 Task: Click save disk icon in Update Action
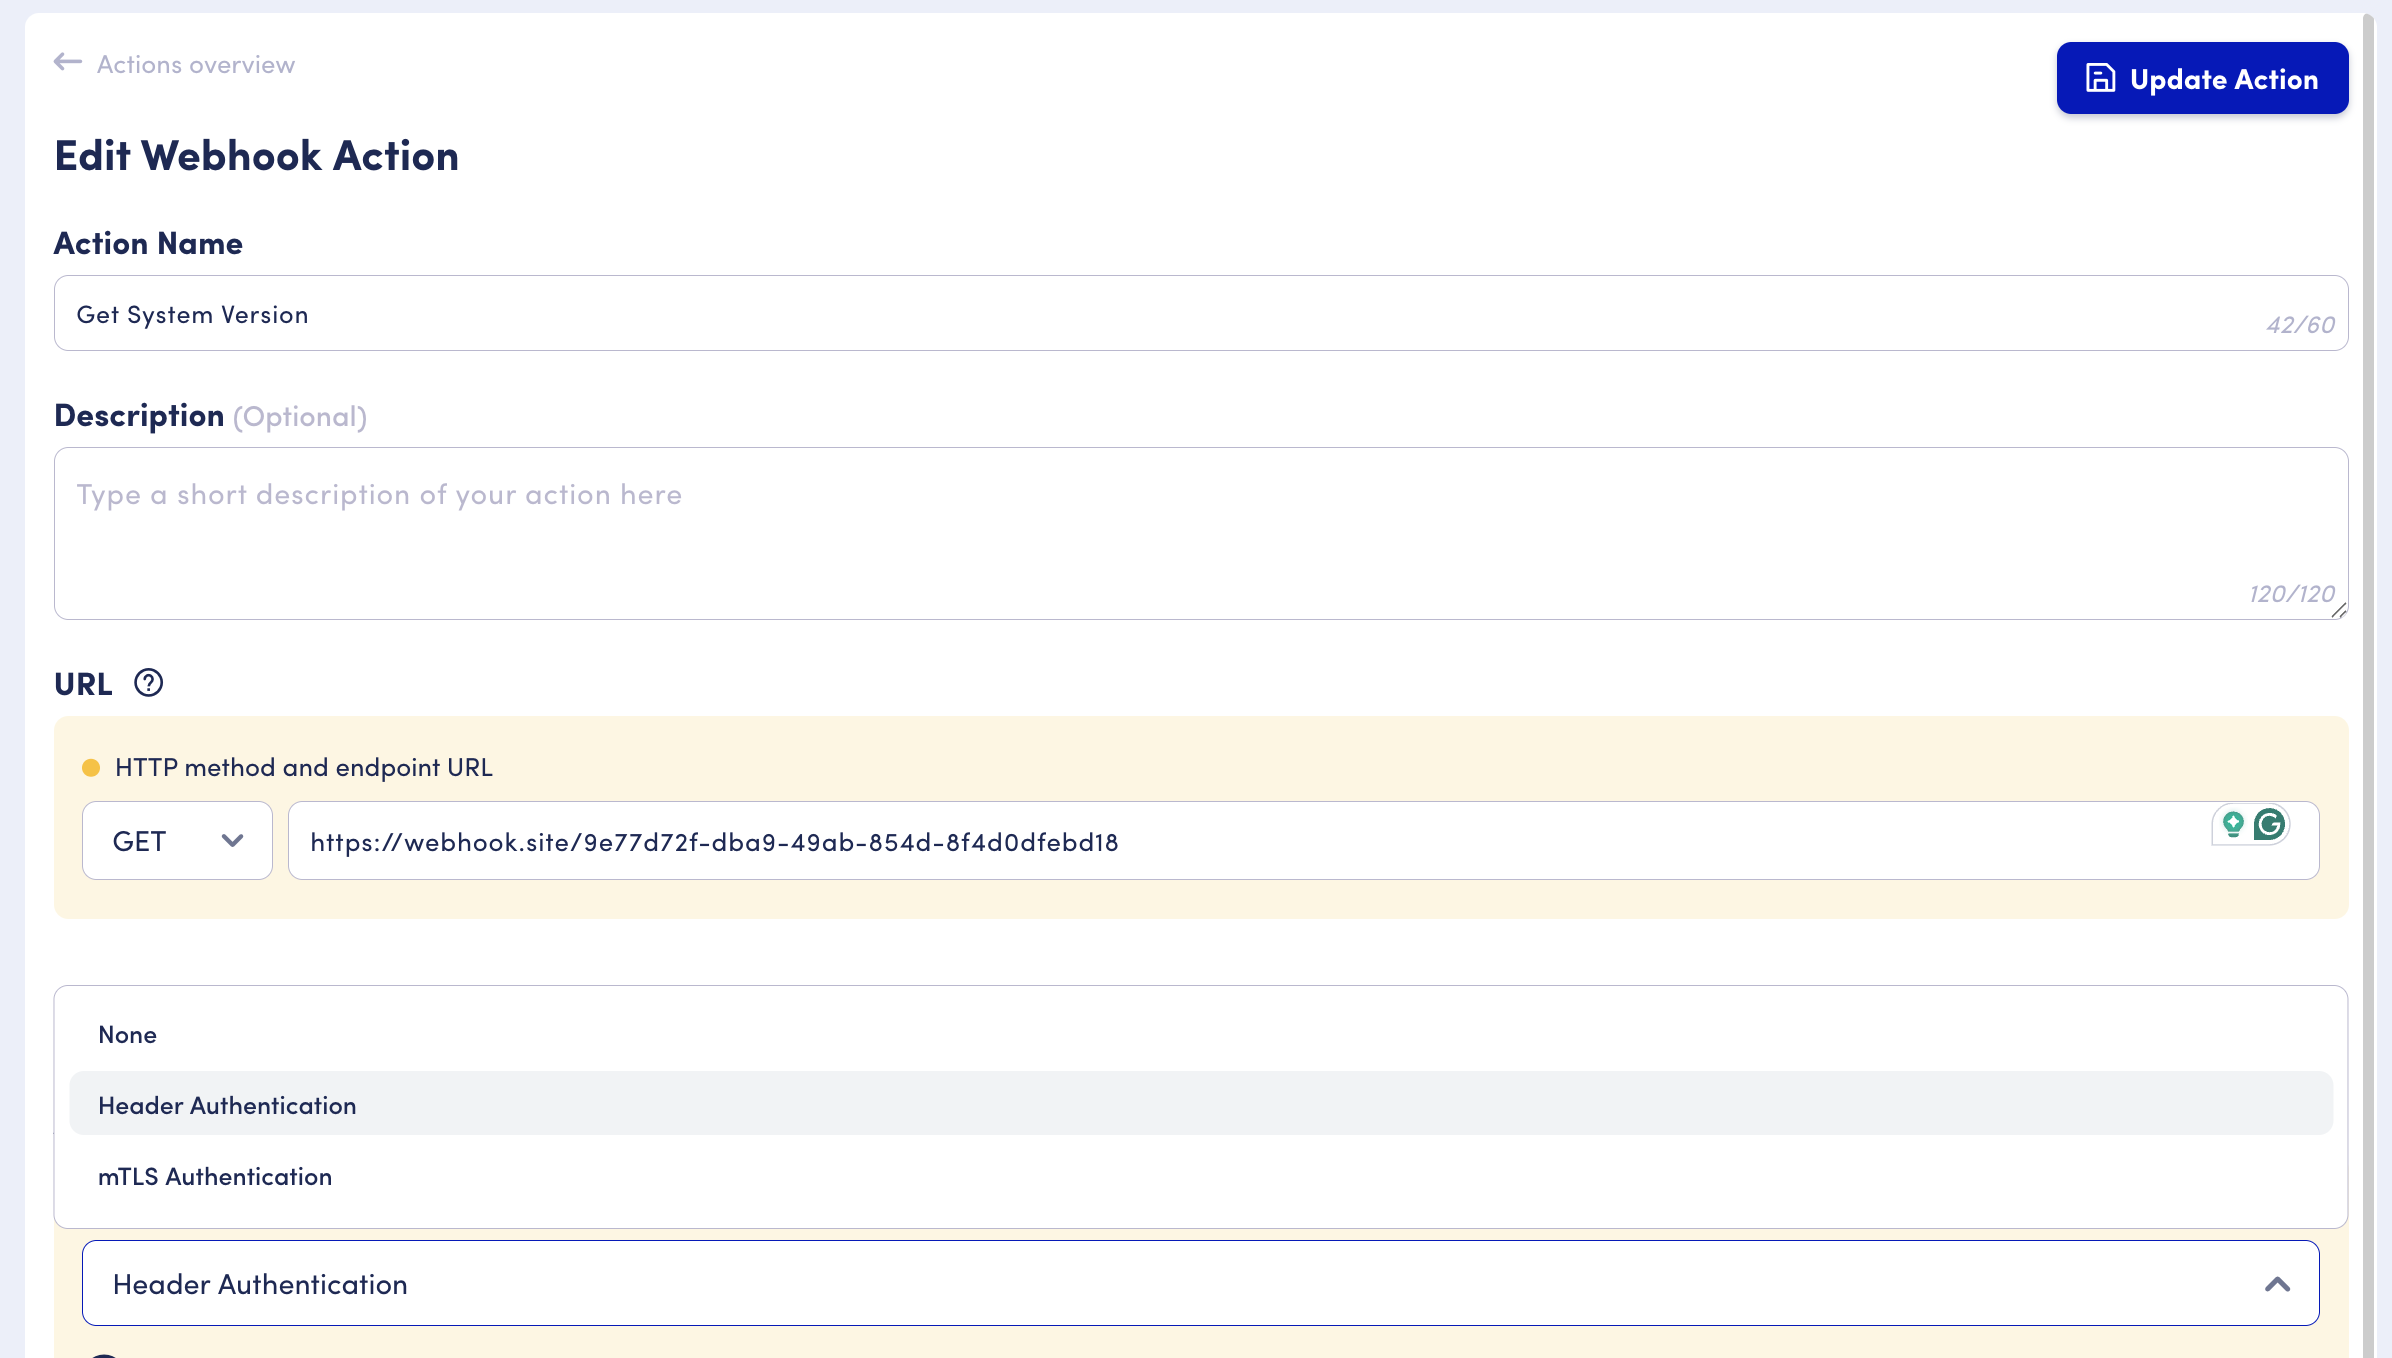tap(2100, 79)
